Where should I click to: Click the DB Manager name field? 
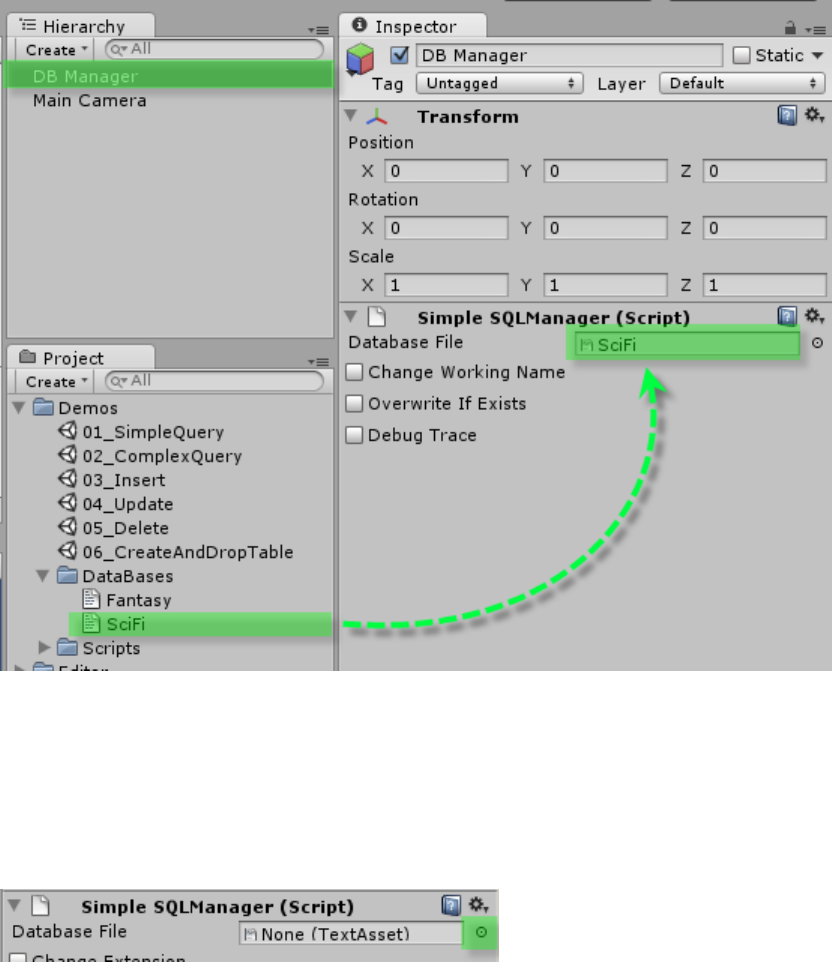click(569, 55)
